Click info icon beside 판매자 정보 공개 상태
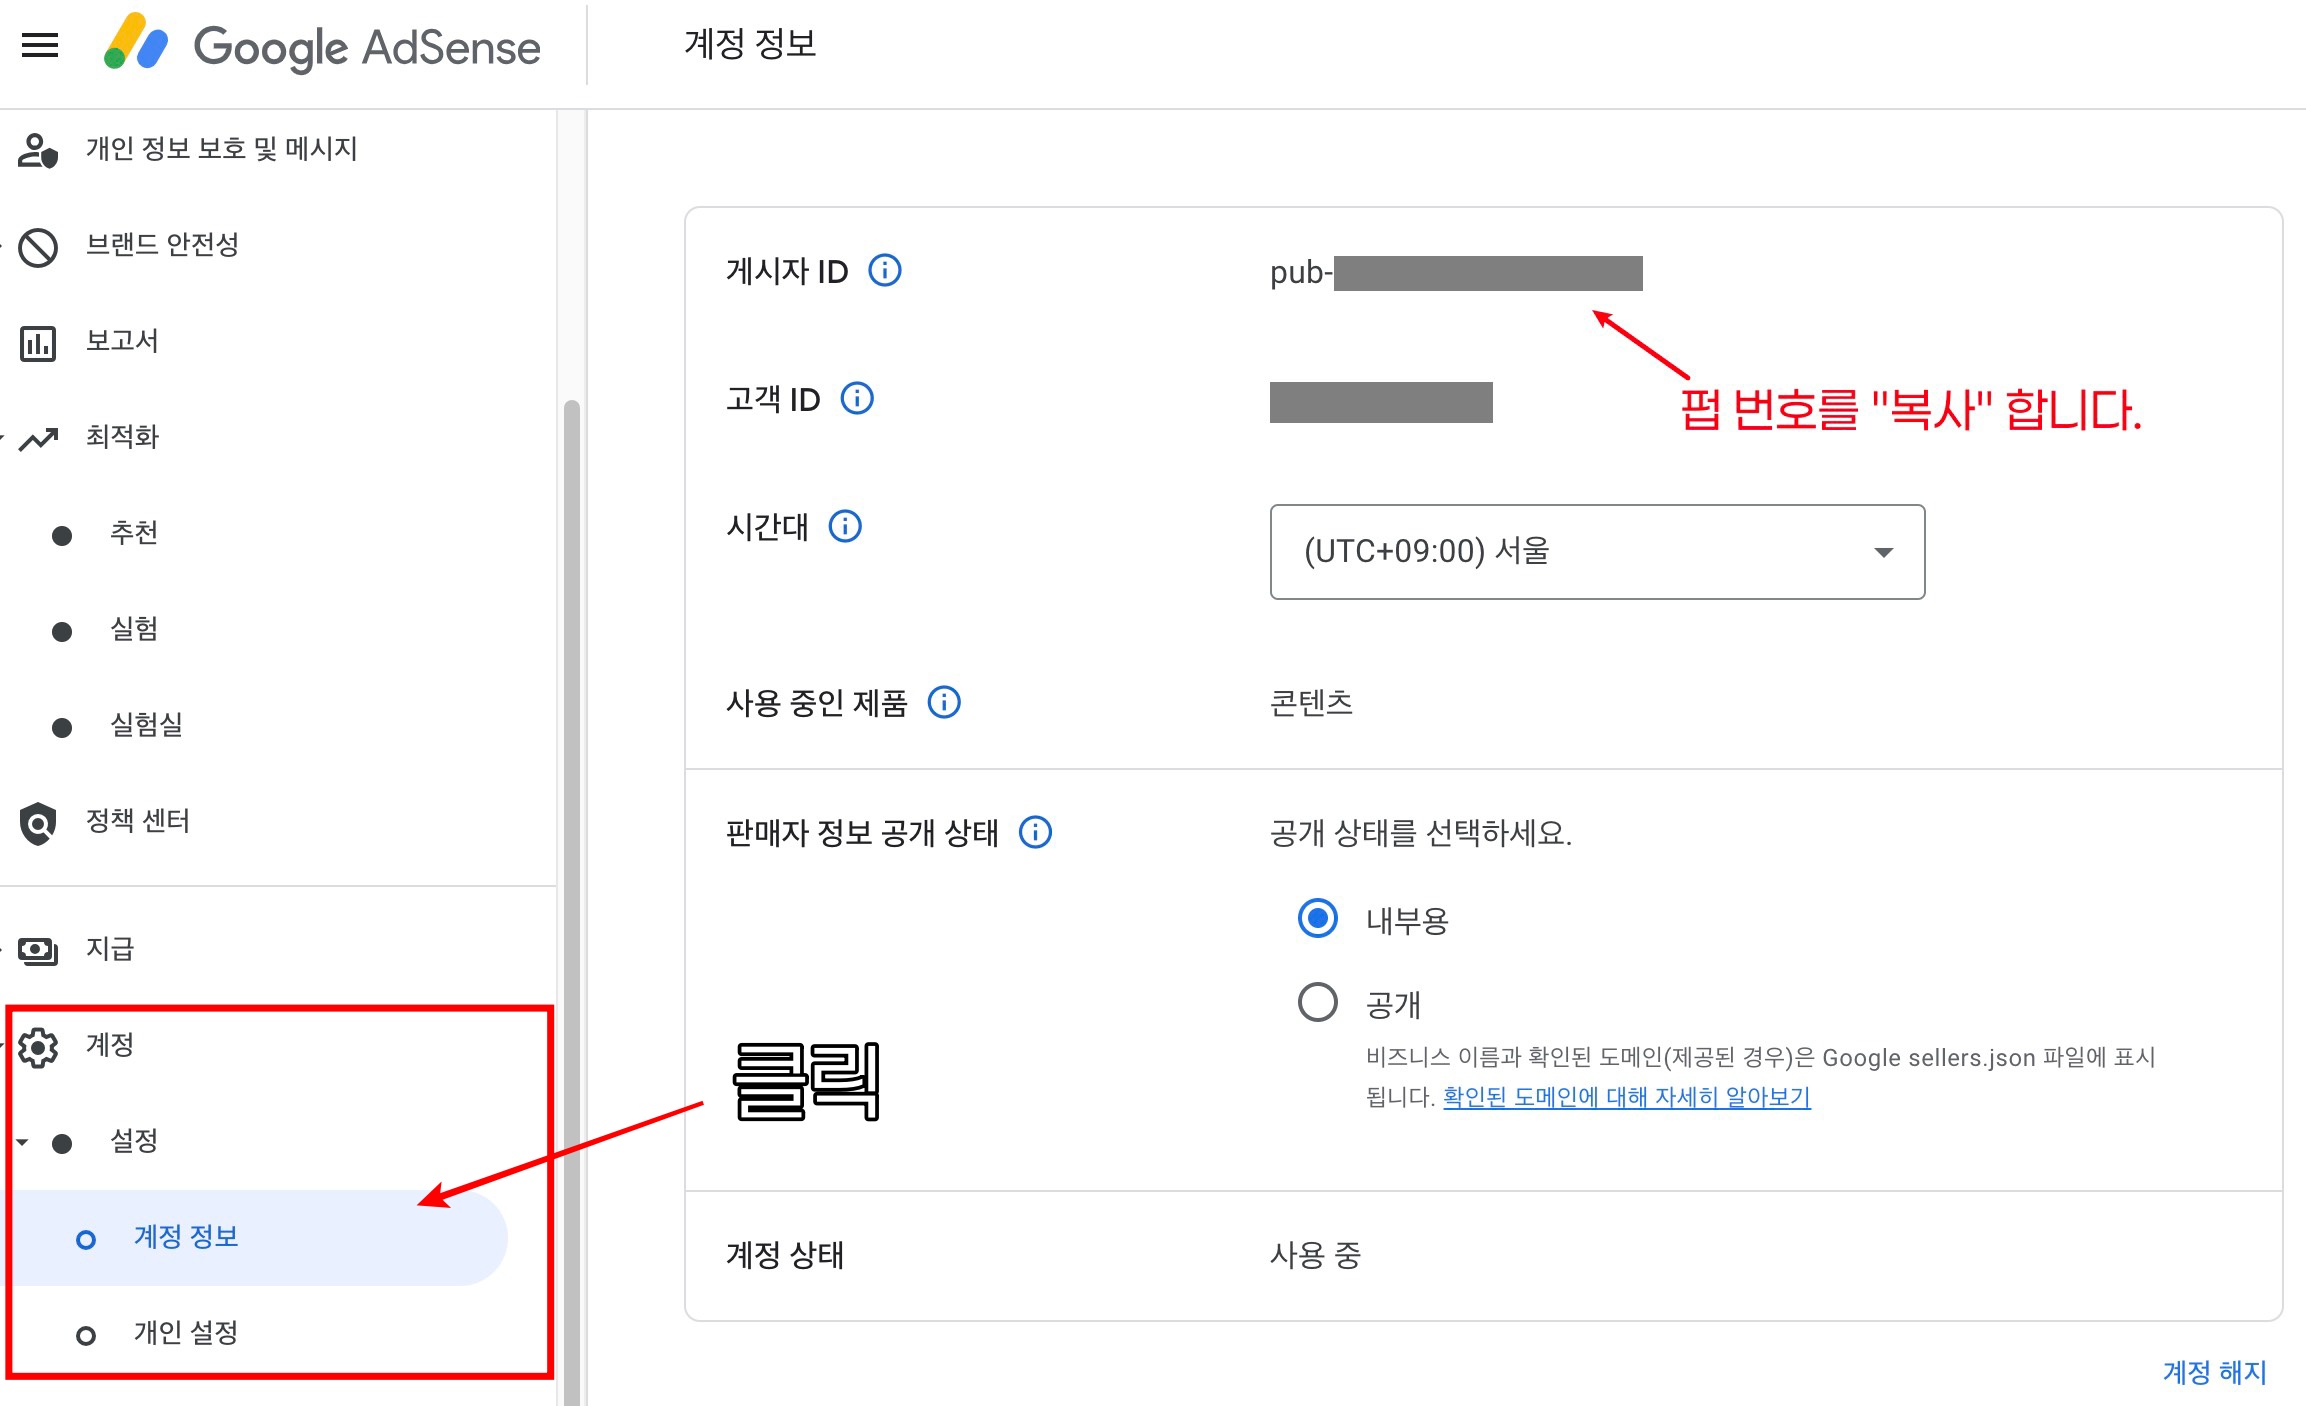2306x1406 pixels. click(x=1035, y=832)
